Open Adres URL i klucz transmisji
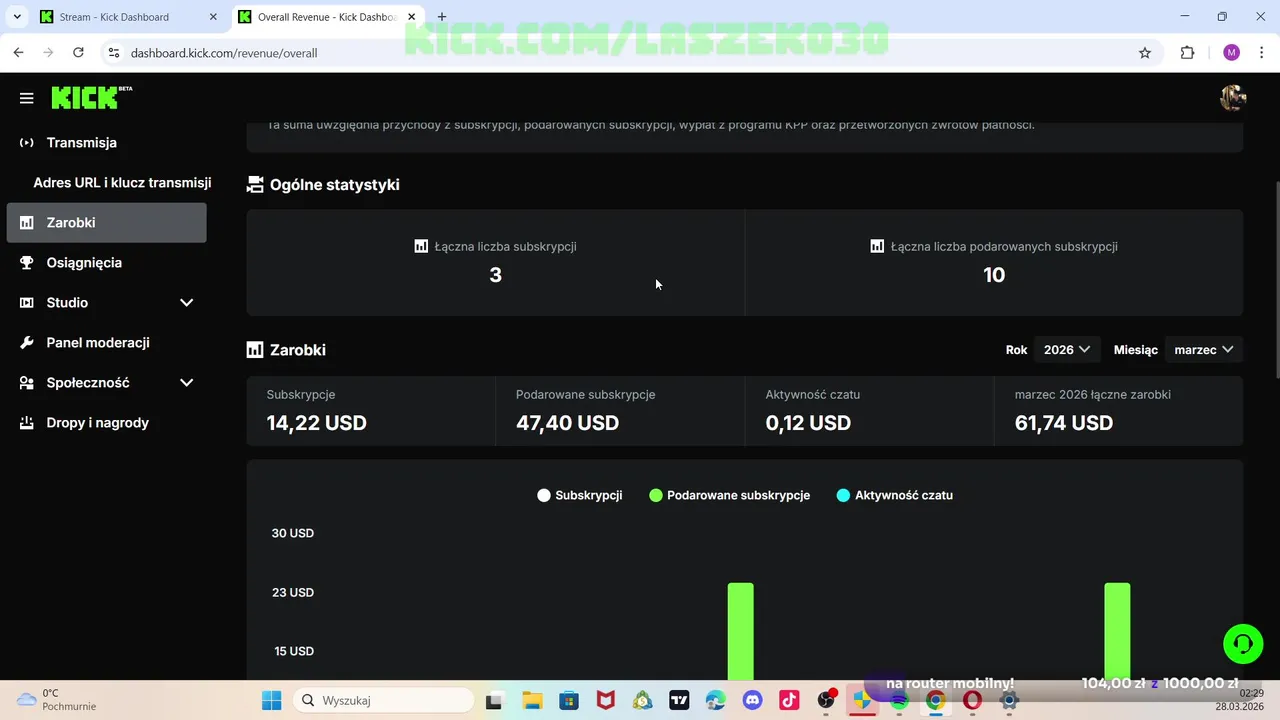The height and width of the screenshot is (720, 1280). (x=122, y=183)
